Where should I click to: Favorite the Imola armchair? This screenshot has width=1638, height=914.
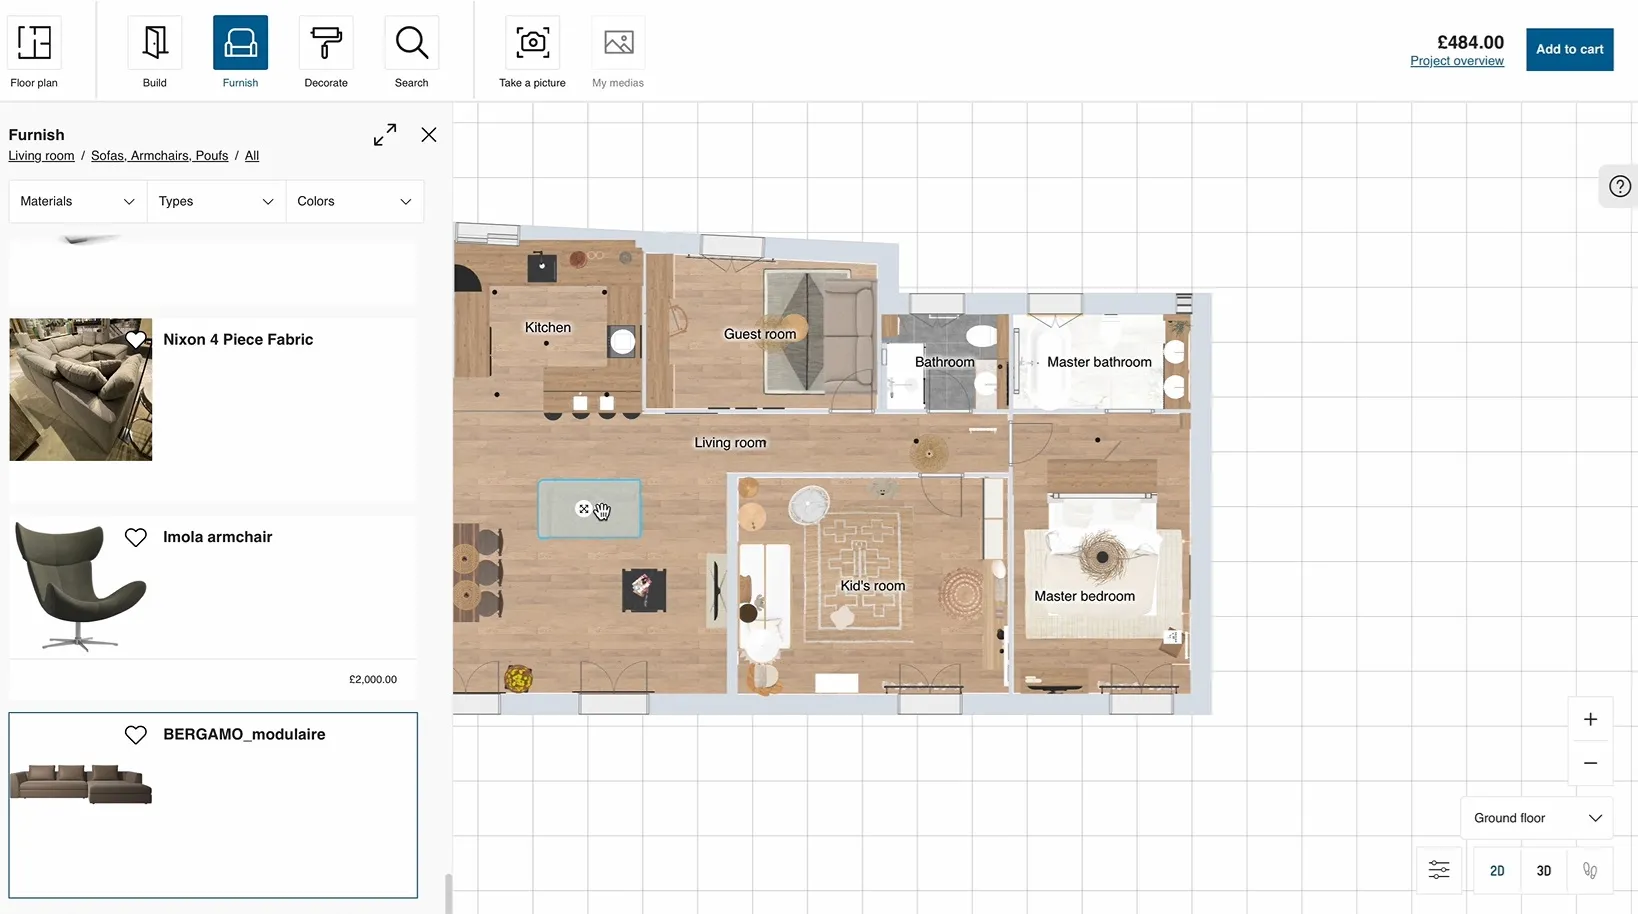coord(136,536)
